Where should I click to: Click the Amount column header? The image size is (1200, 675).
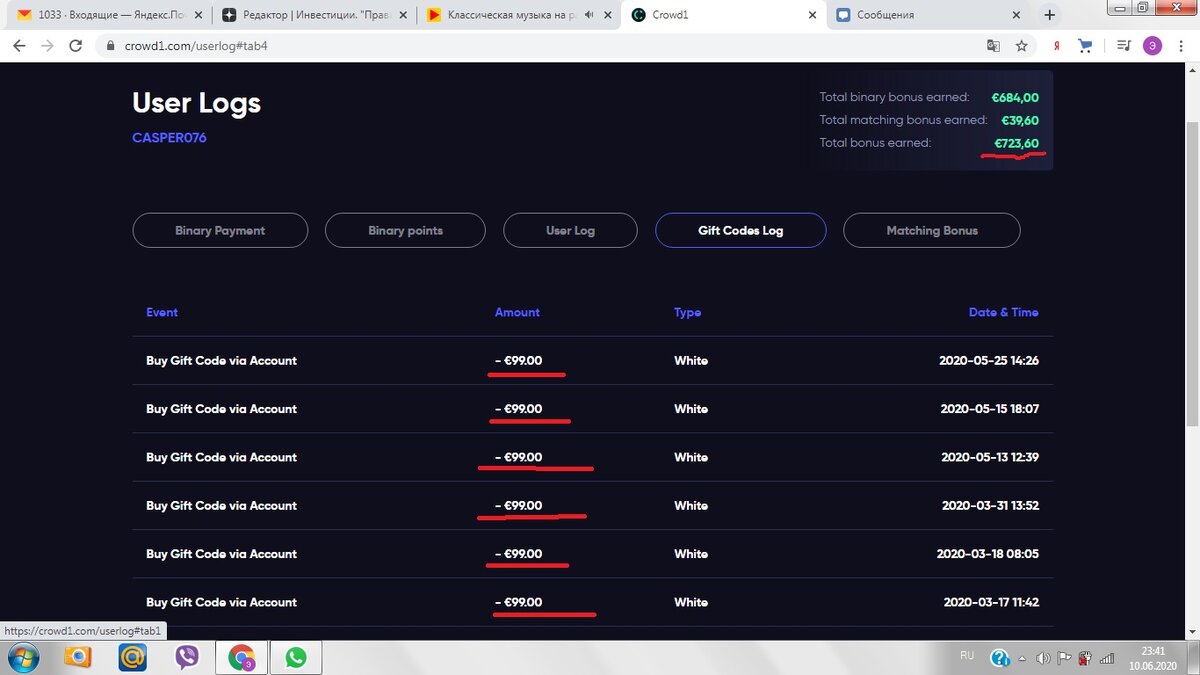coord(517,312)
